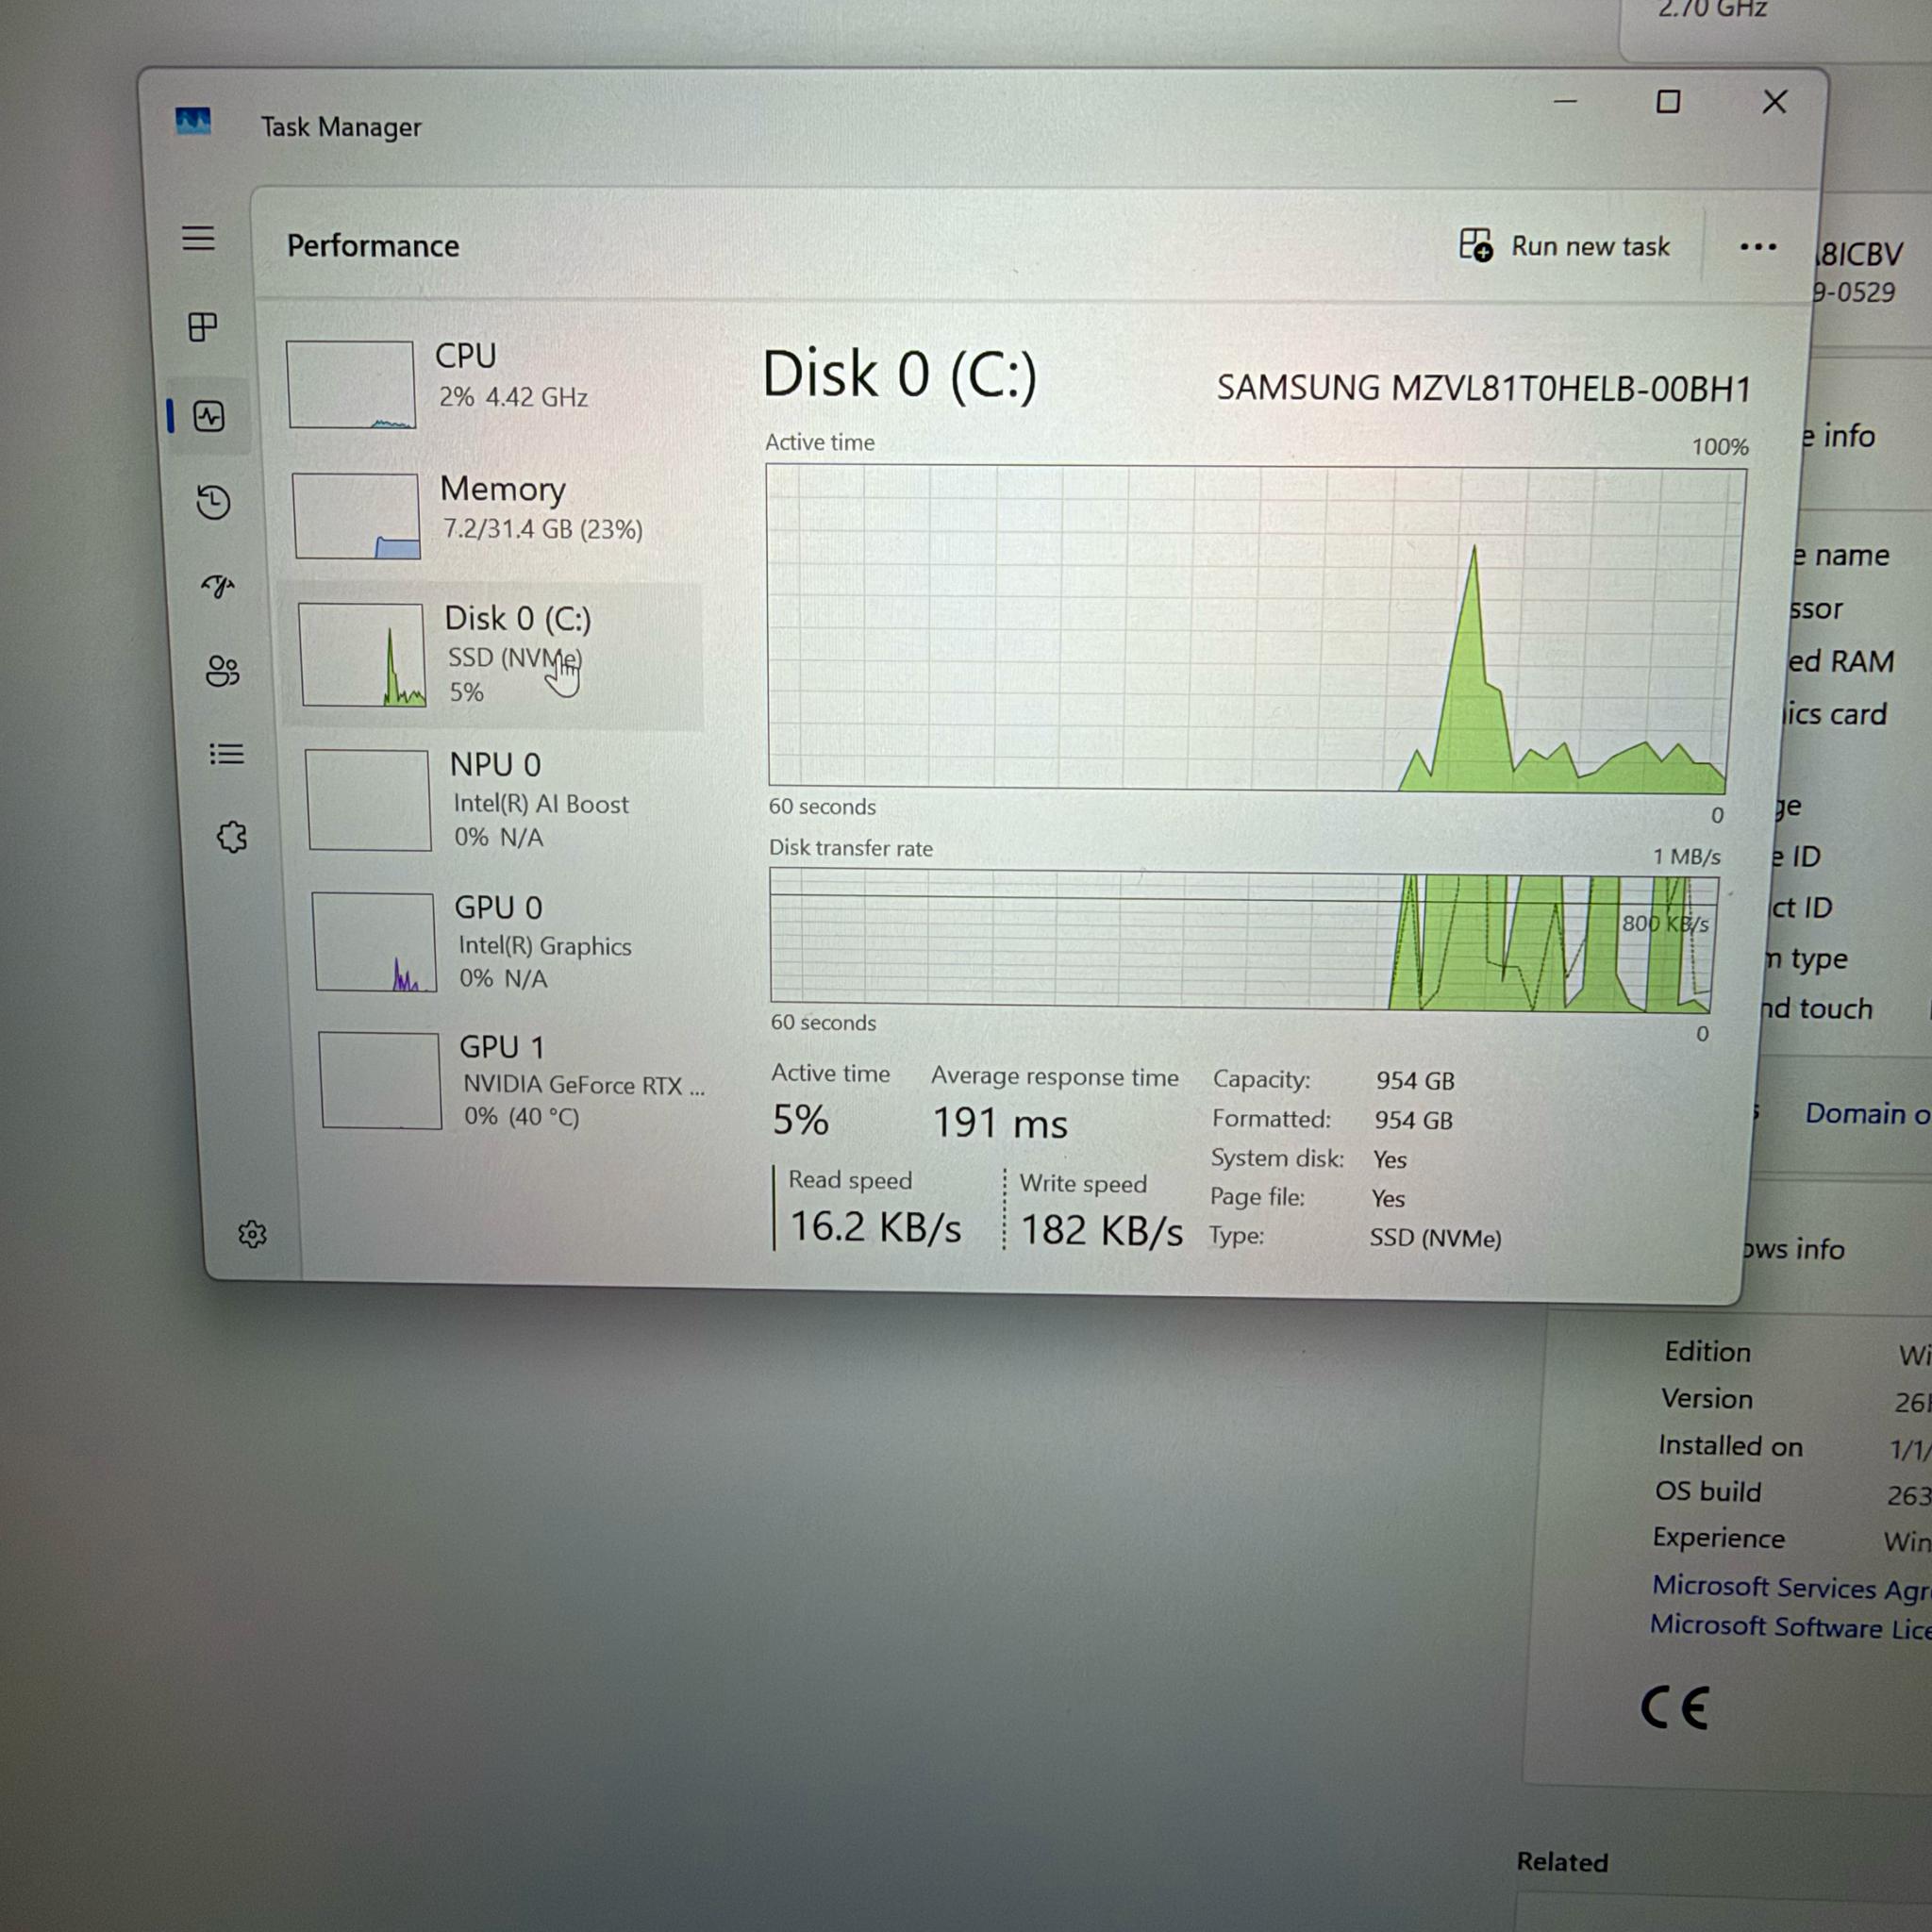1932x1932 pixels.
Task: Click the Active time disk graph
Action: click(x=1256, y=629)
